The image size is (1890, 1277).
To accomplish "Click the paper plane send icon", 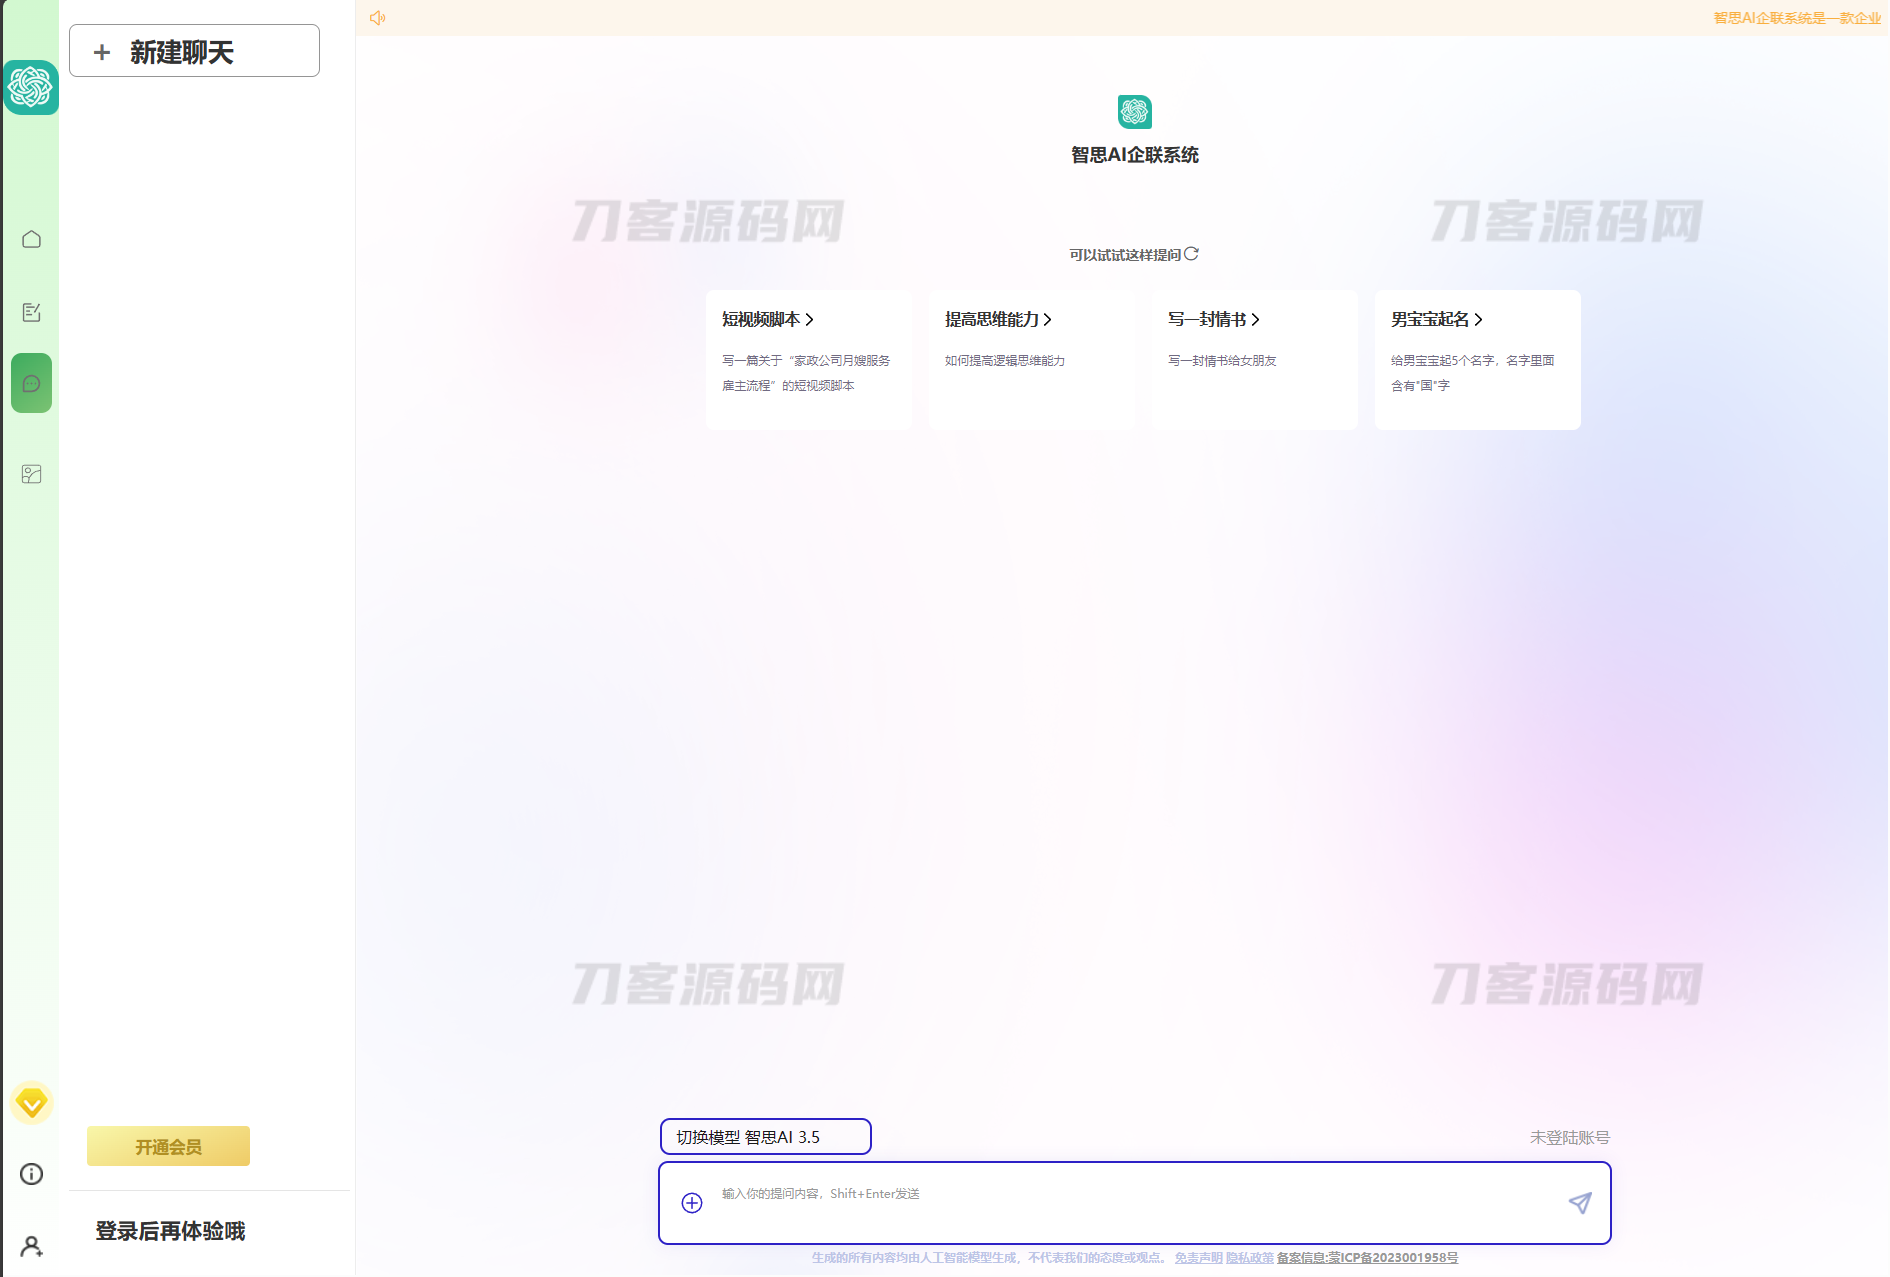I will pos(1579,1203).
